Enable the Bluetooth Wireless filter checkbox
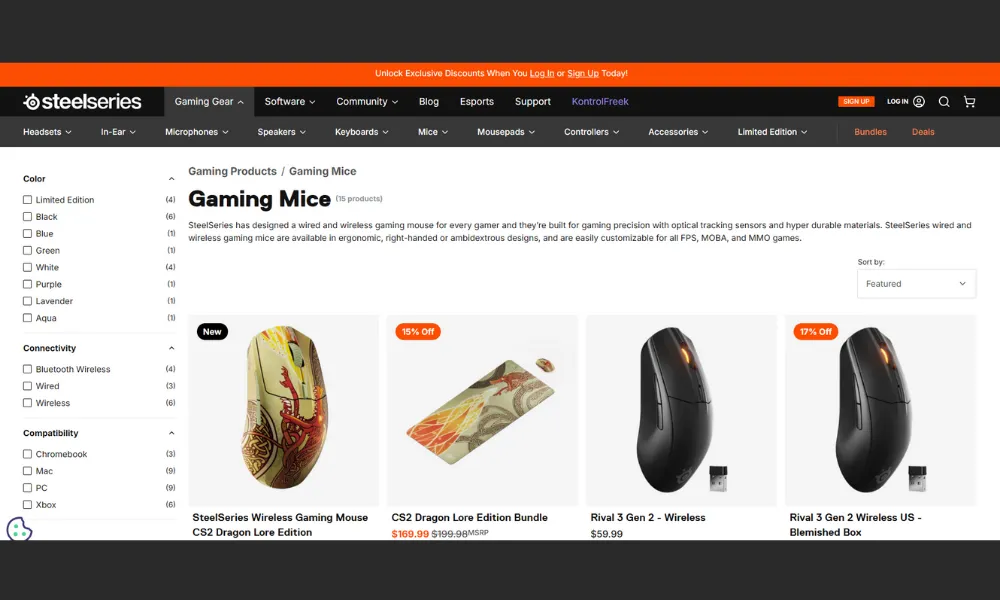1000x600 pixels. (27, 369)
